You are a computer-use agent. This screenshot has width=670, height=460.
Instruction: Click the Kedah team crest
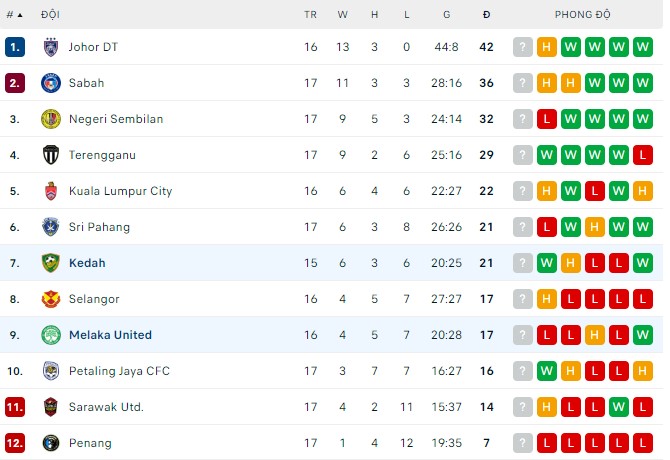(51, 263)
